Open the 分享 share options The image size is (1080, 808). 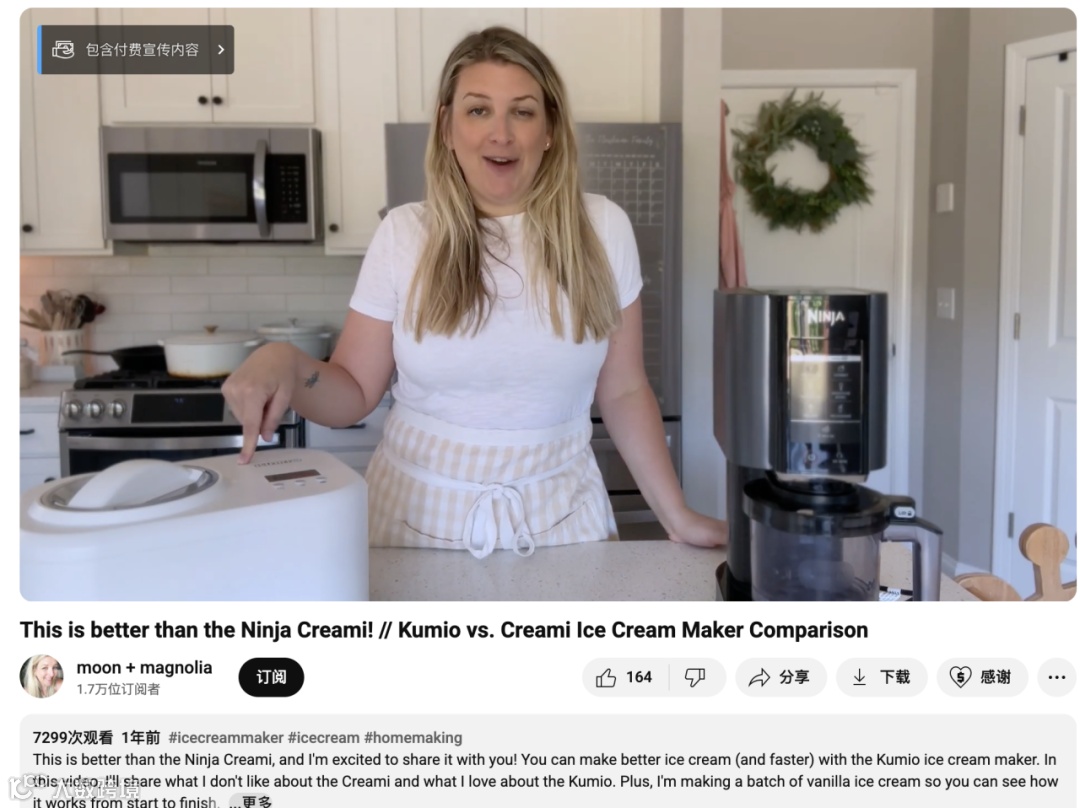click(x=780, y=678)
